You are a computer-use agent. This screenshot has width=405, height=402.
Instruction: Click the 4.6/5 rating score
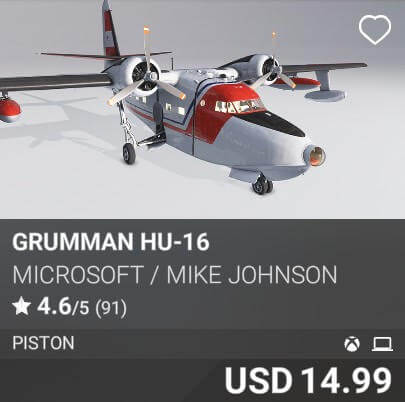coord(63,307)
